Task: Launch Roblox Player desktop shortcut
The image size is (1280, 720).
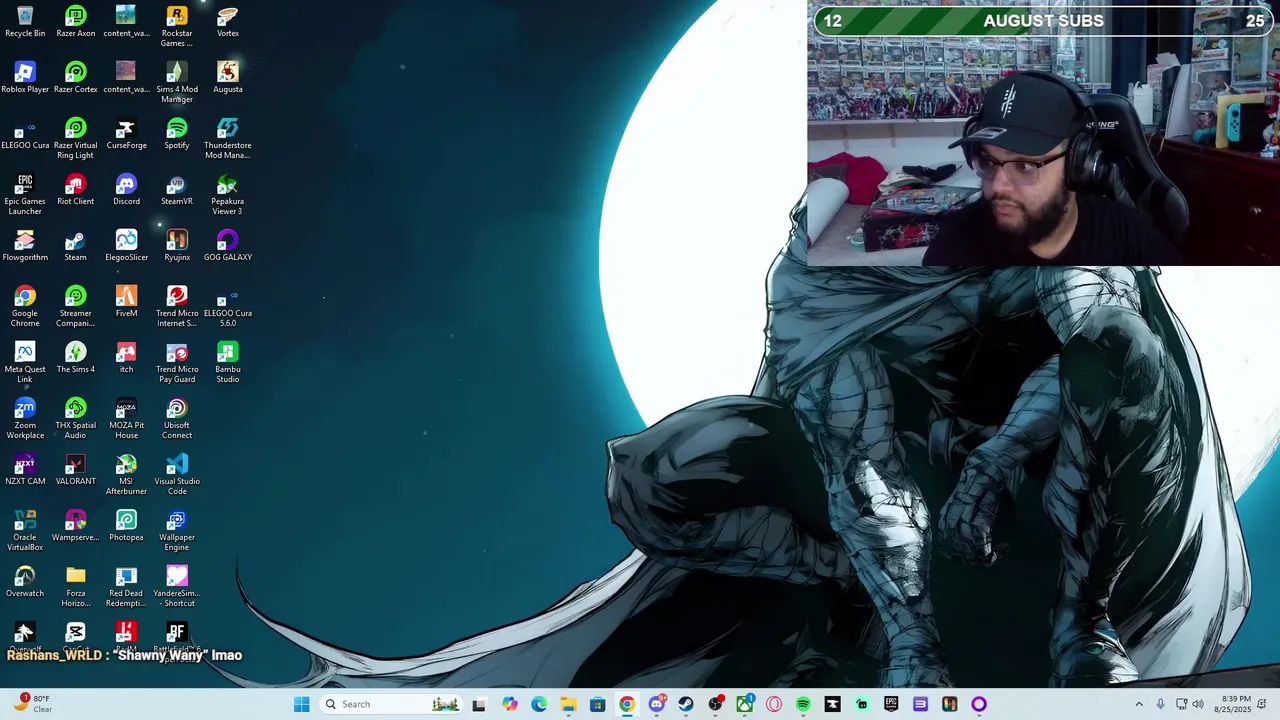Action: (x=25, y=78)
